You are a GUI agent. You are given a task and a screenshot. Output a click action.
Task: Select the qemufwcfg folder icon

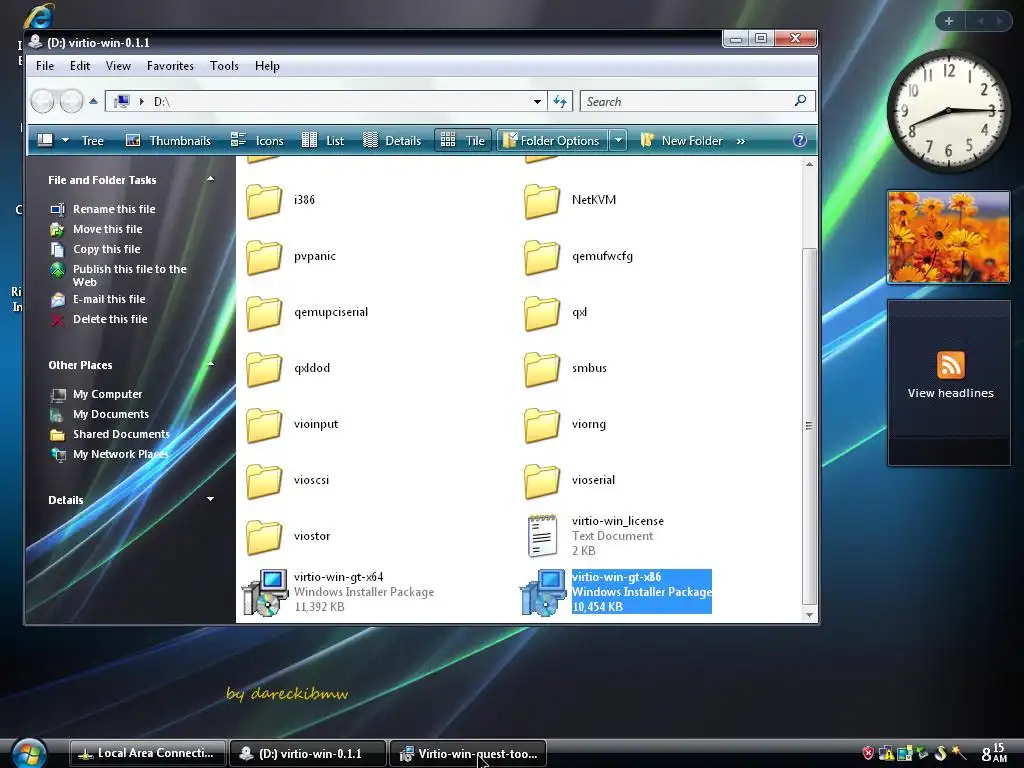tap(542, 257)
